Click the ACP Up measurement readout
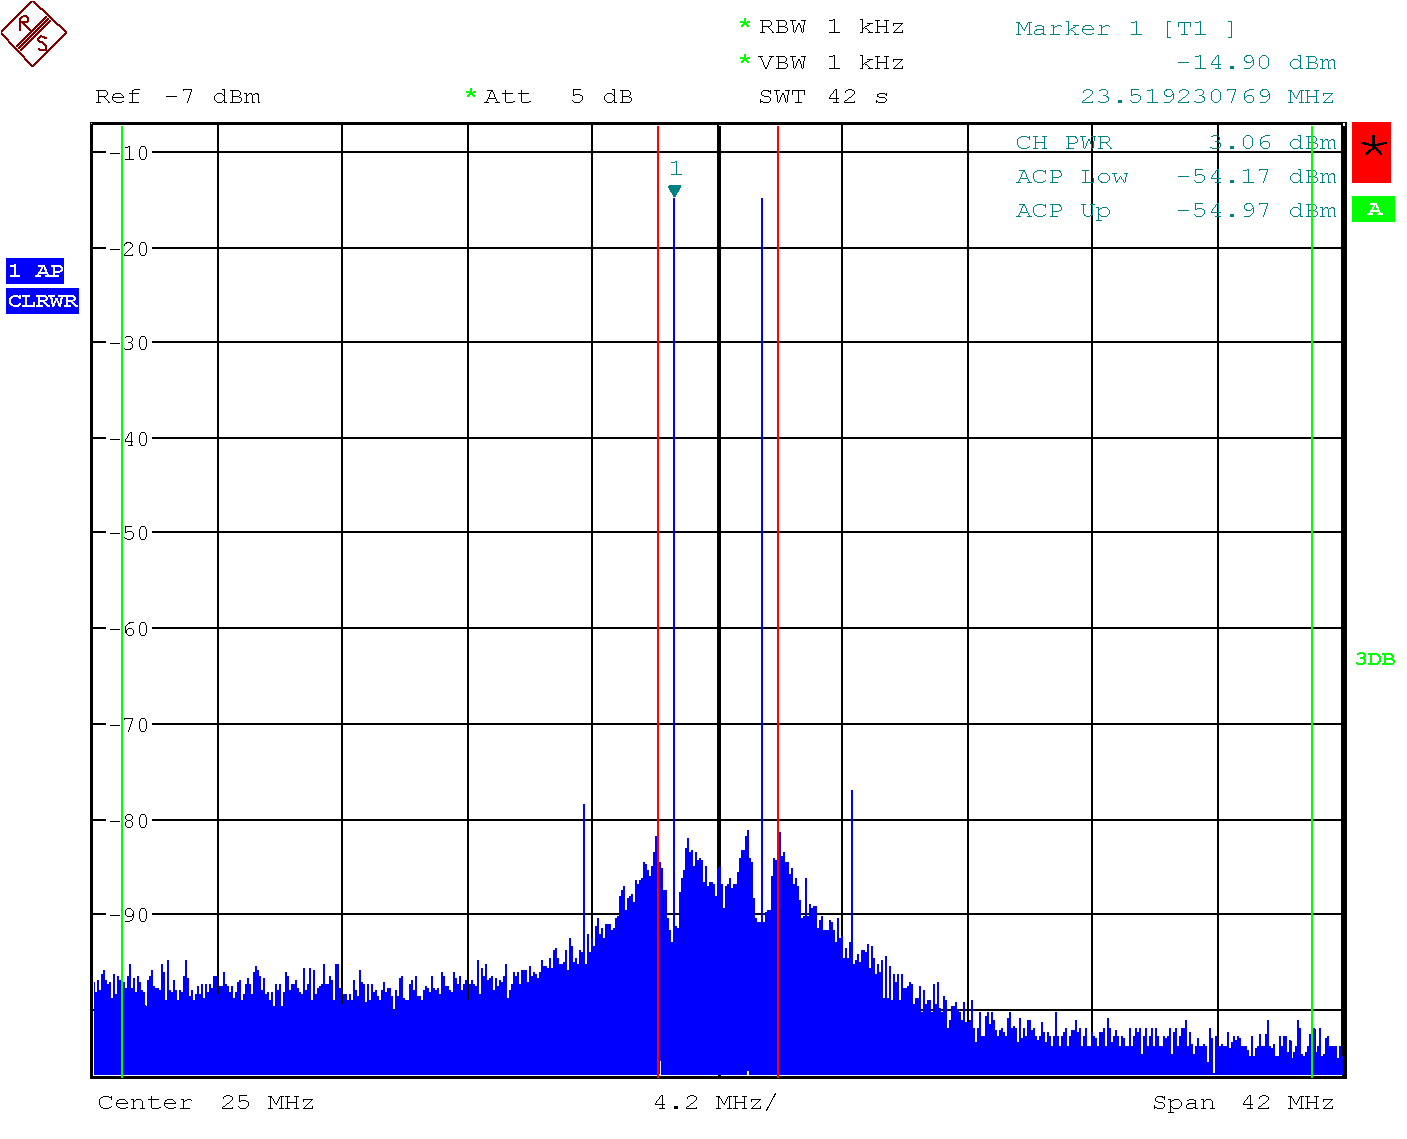Screen dimensions: 1407x1139 [x=1176, y=211]
